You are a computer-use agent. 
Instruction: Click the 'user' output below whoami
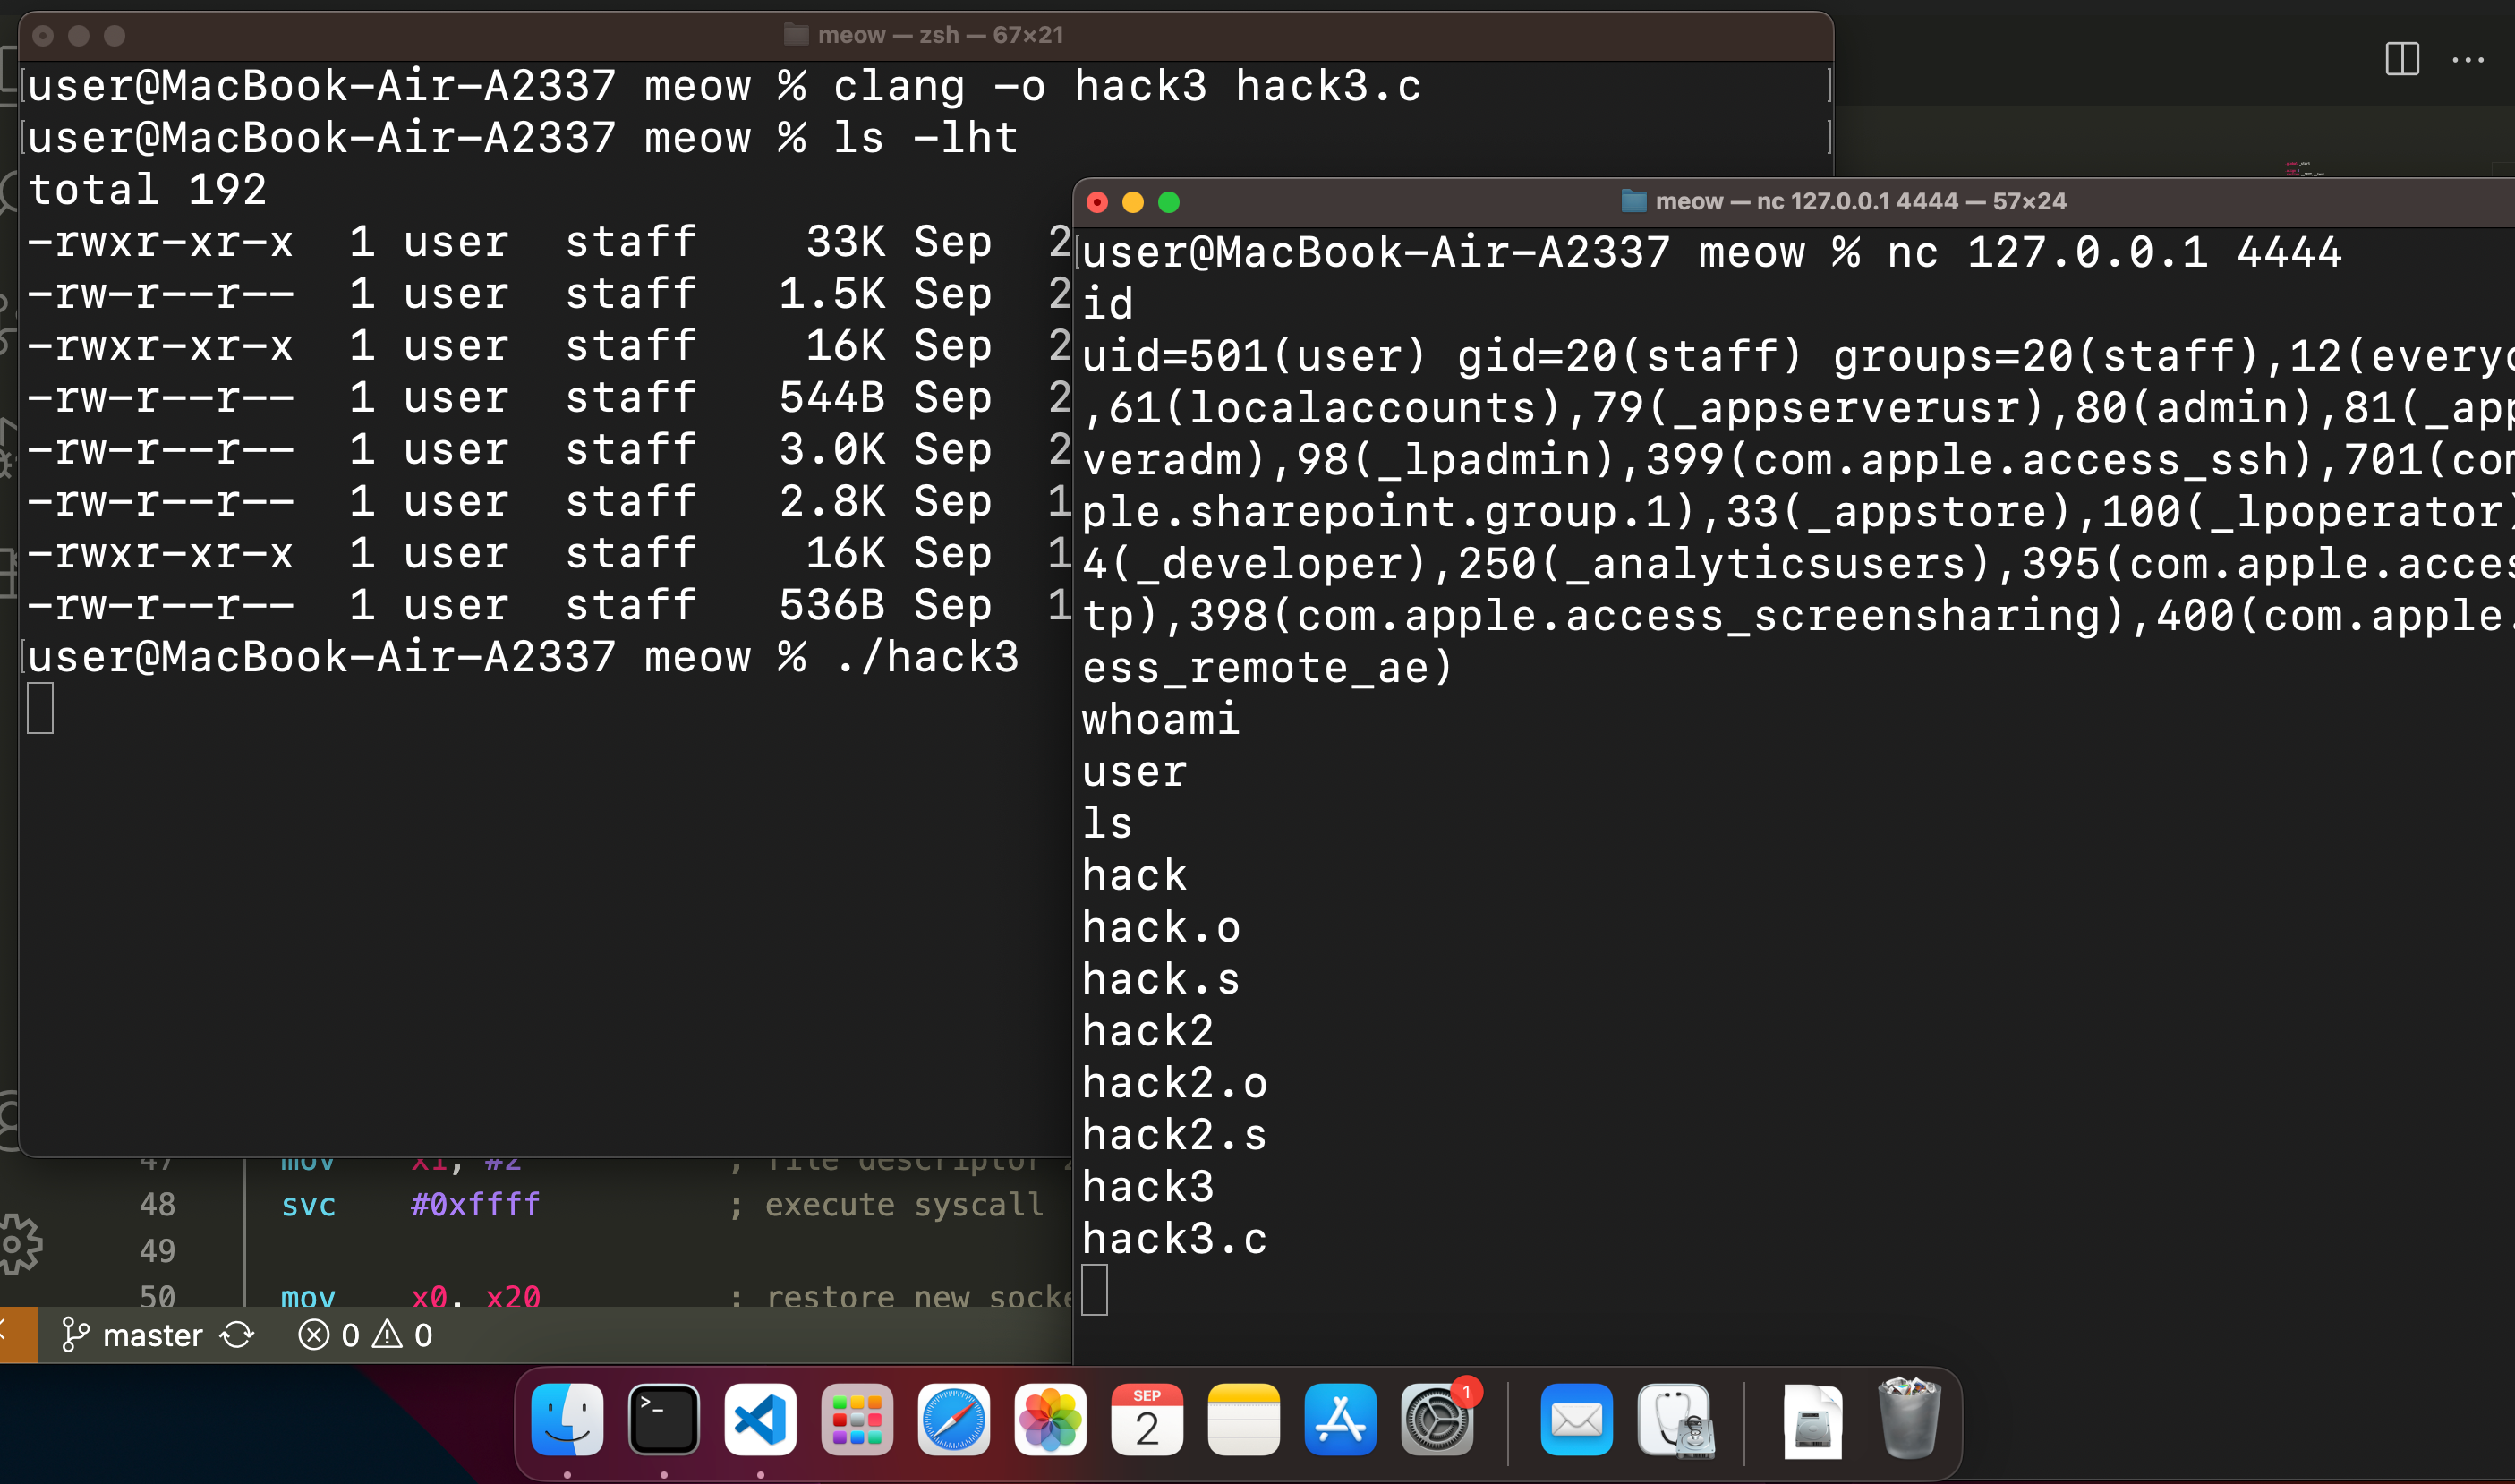click(x=1135, y=772)
